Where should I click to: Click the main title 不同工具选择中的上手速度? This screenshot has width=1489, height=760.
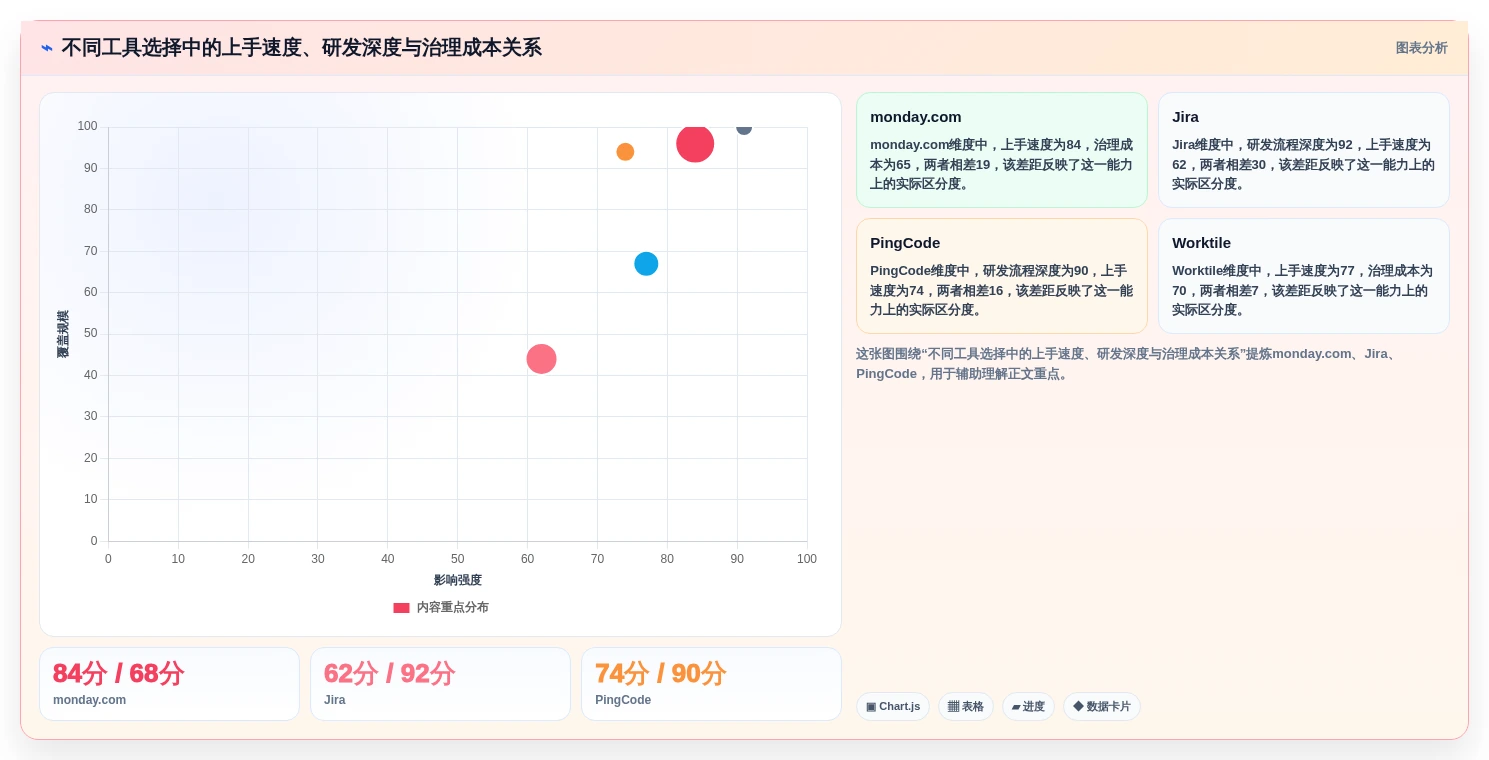tap(301, 48)
